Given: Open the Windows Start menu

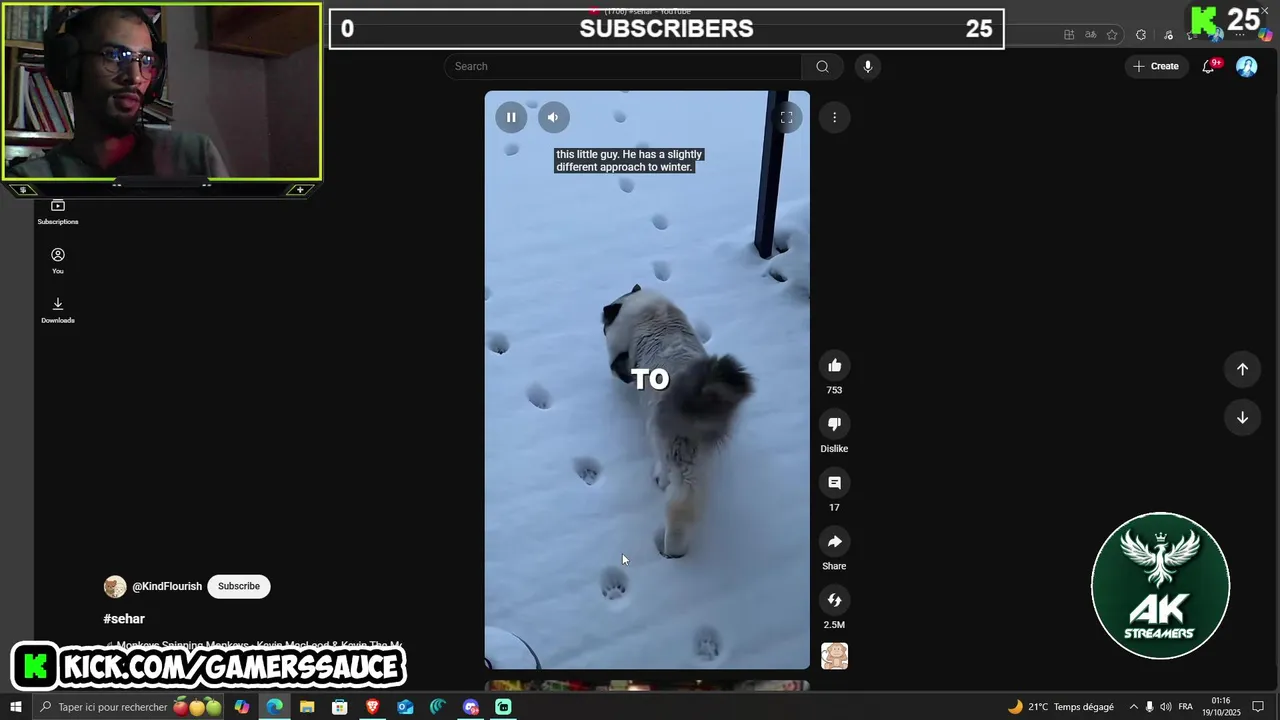Looking at the screenshot, I should point(15,707).
